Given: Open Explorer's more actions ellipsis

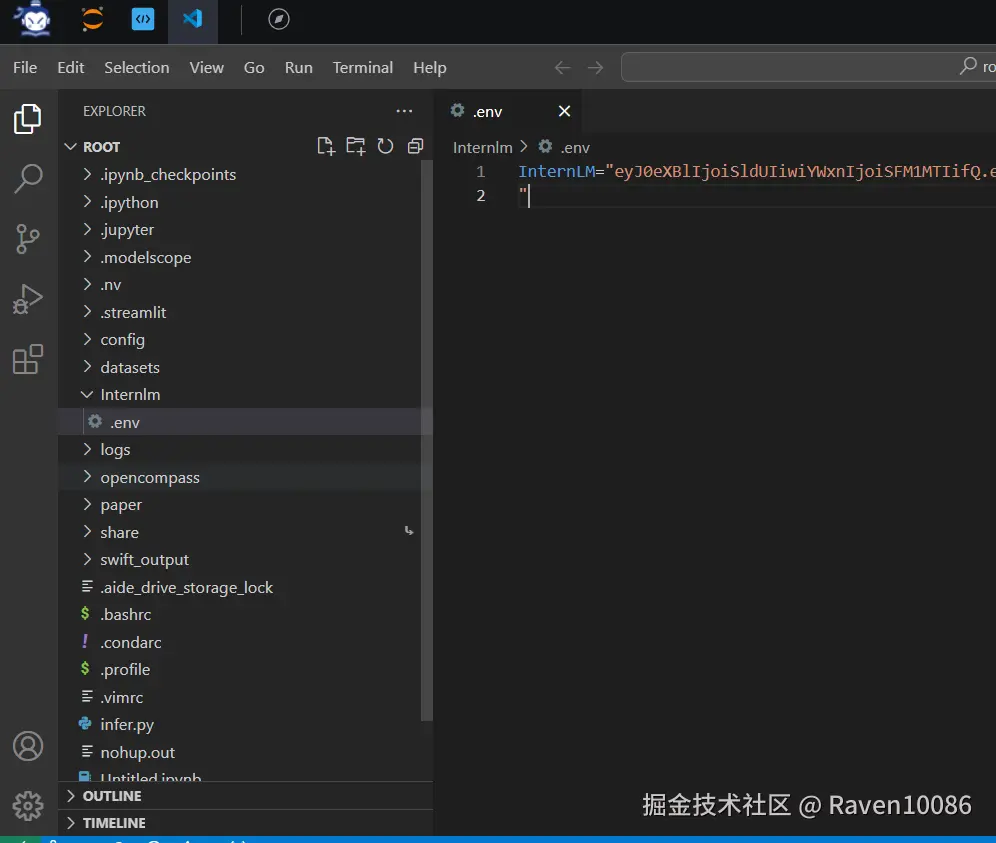Looking at the screenshot, I should [404, 111].
